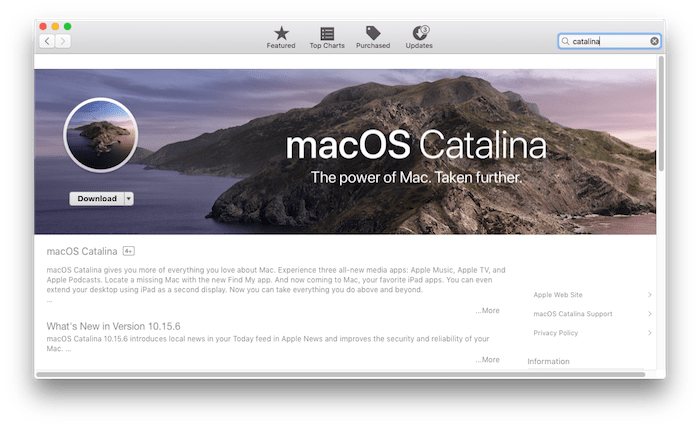This screenshot has height=428, width=700.
Task: Click the horizontal scrollbar at bottom
Action: pos(340,374)
